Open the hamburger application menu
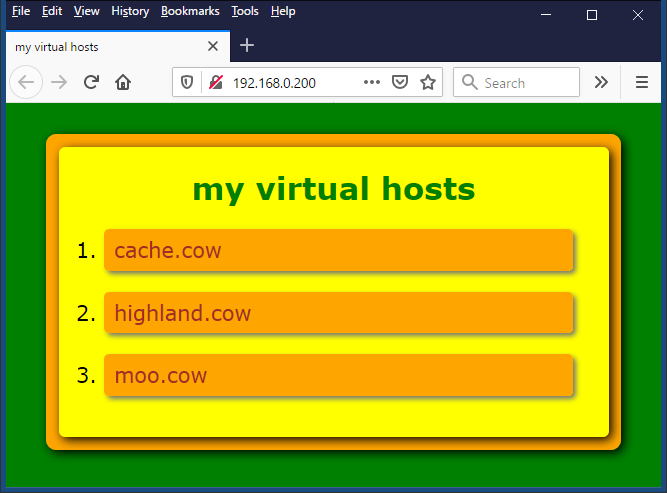Viewport: 667px width, 493px height. pos(642,83)
